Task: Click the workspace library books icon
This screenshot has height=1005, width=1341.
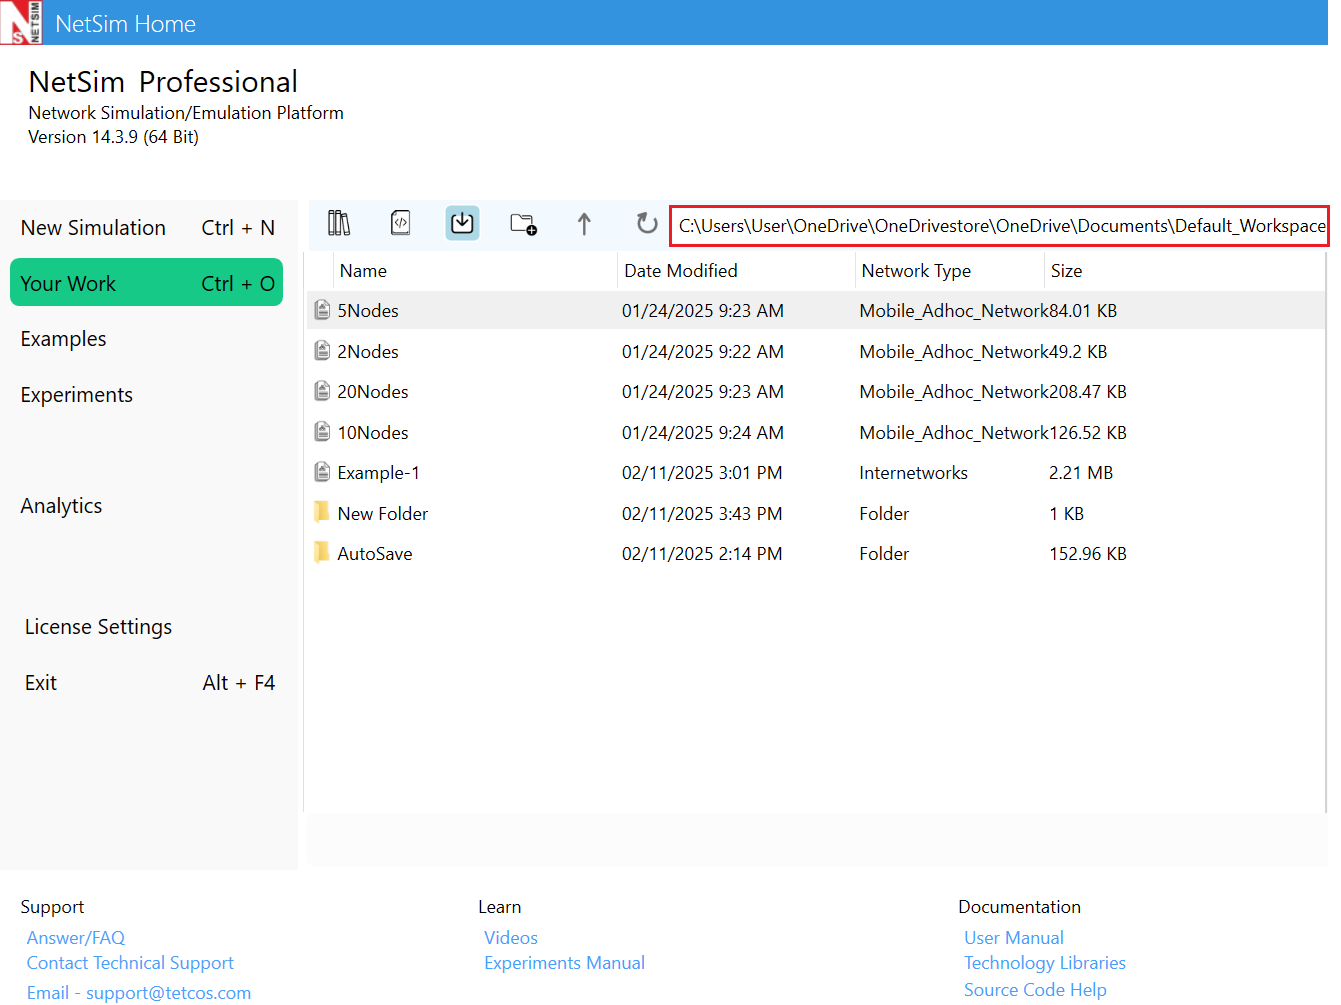Action: tap(339, 223)
